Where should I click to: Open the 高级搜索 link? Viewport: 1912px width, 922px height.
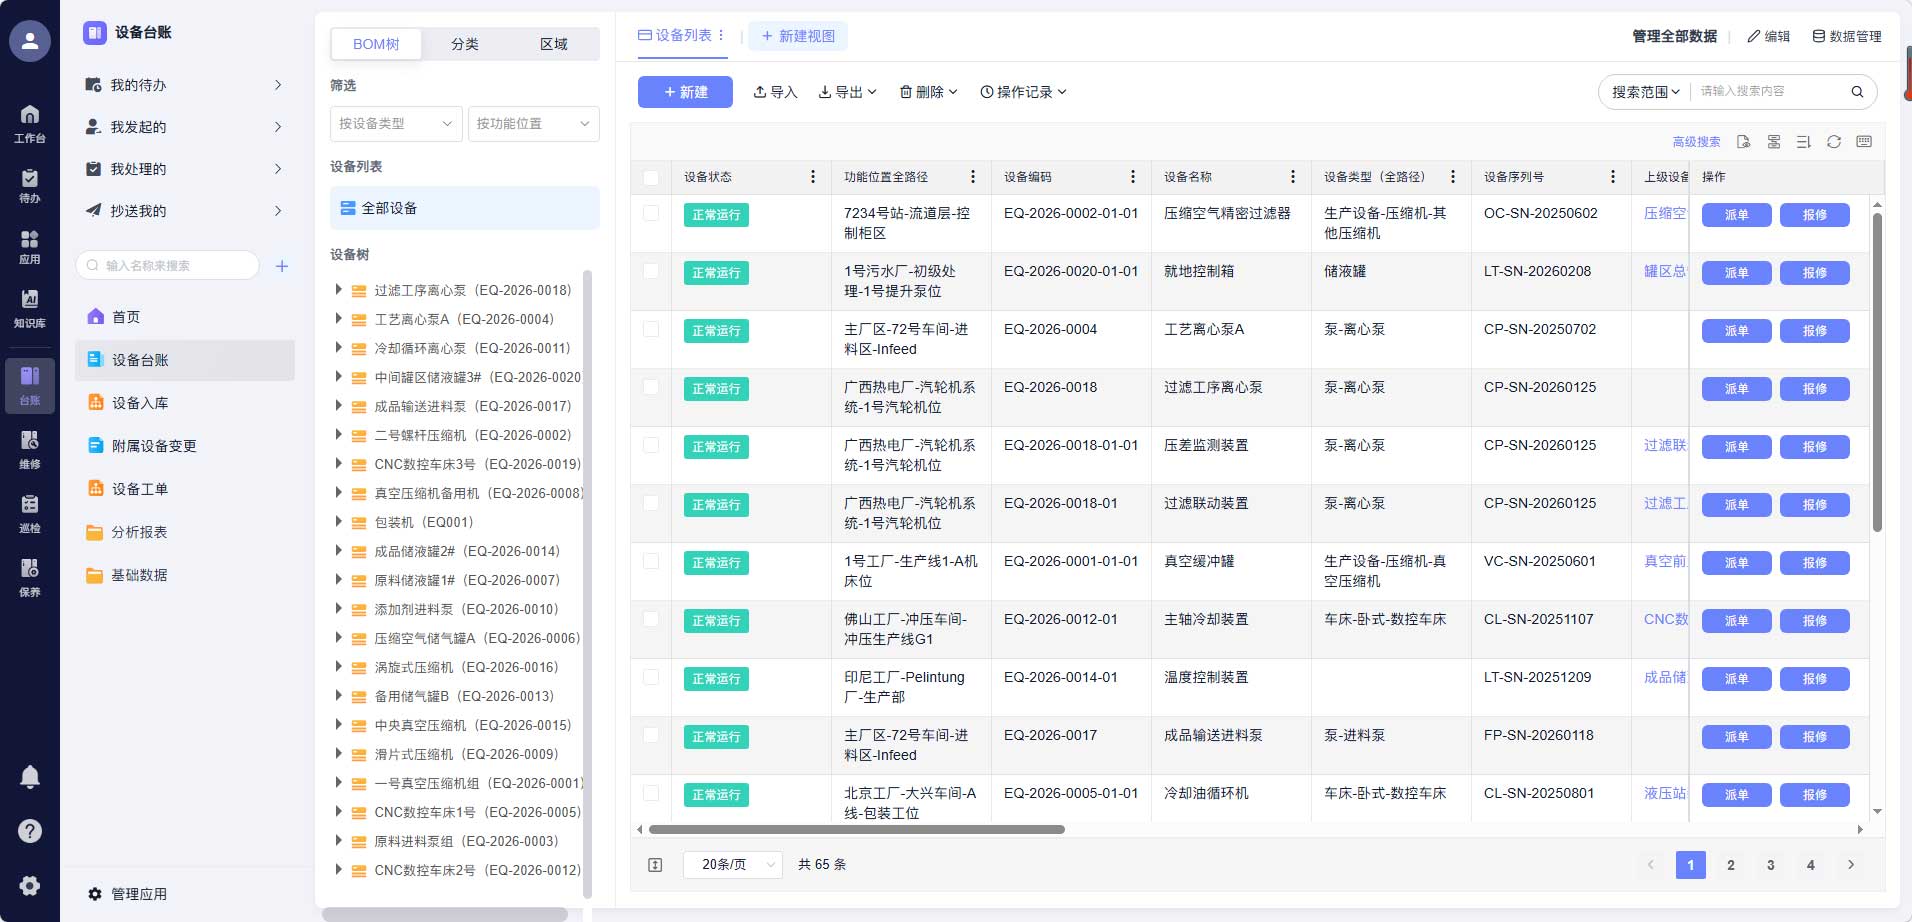pyautogui.click(x=1696, y=142)
